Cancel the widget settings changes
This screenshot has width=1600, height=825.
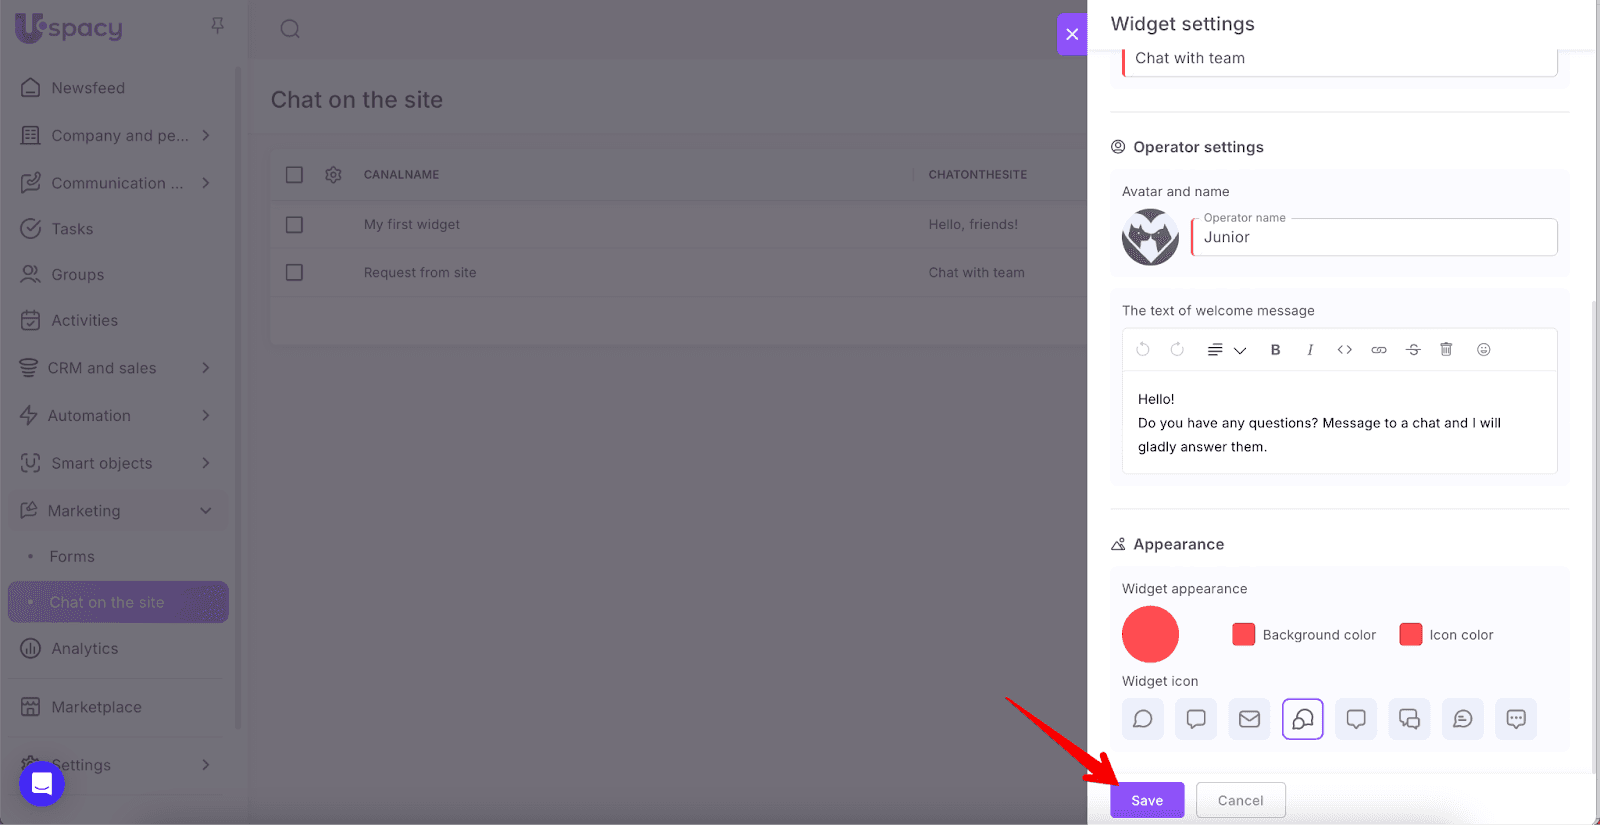pyautogui.click(x=1240, y=800)
